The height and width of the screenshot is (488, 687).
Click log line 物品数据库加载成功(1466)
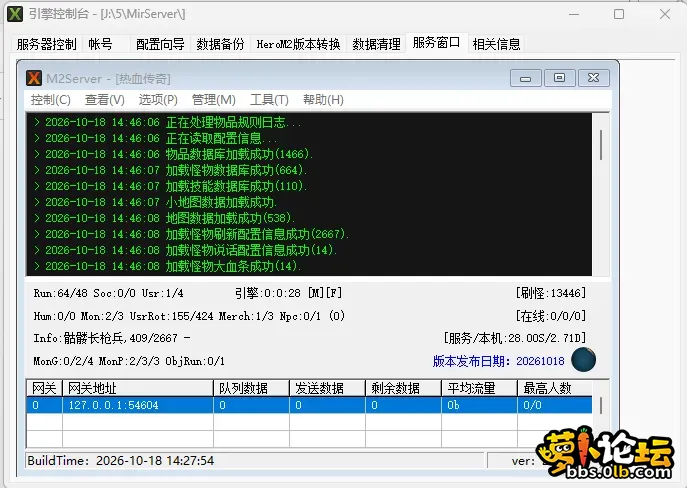[x=174, y=154]
